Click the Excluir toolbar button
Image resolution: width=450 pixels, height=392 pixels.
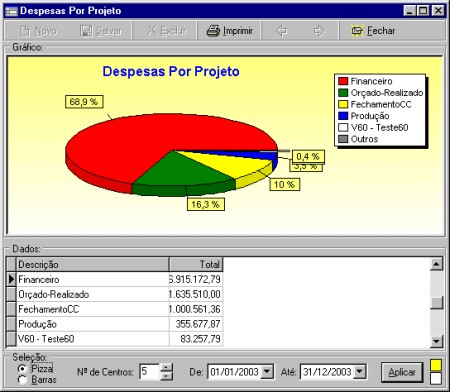[166, 31]
